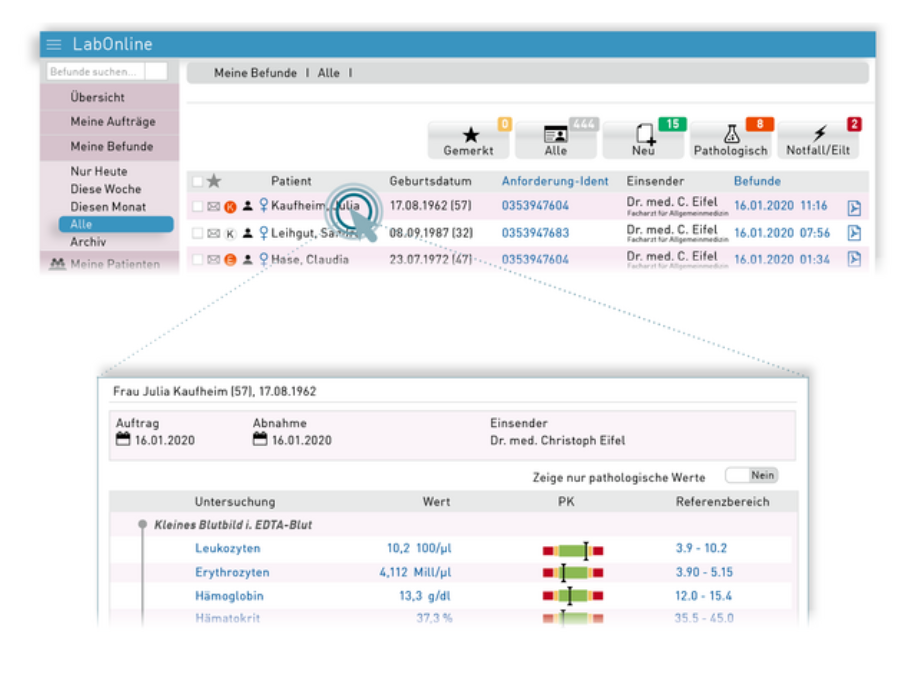The image size is (921, 673).
Task: Click envelope icon in Hase, Claudia row
Action: 214,260
